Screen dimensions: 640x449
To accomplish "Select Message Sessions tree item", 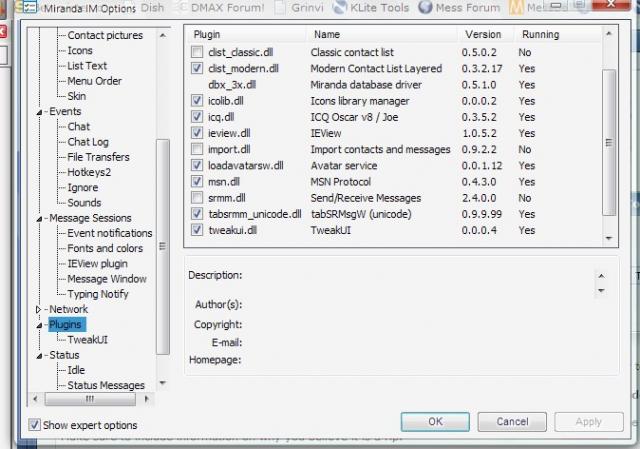I will pos(90,218).
